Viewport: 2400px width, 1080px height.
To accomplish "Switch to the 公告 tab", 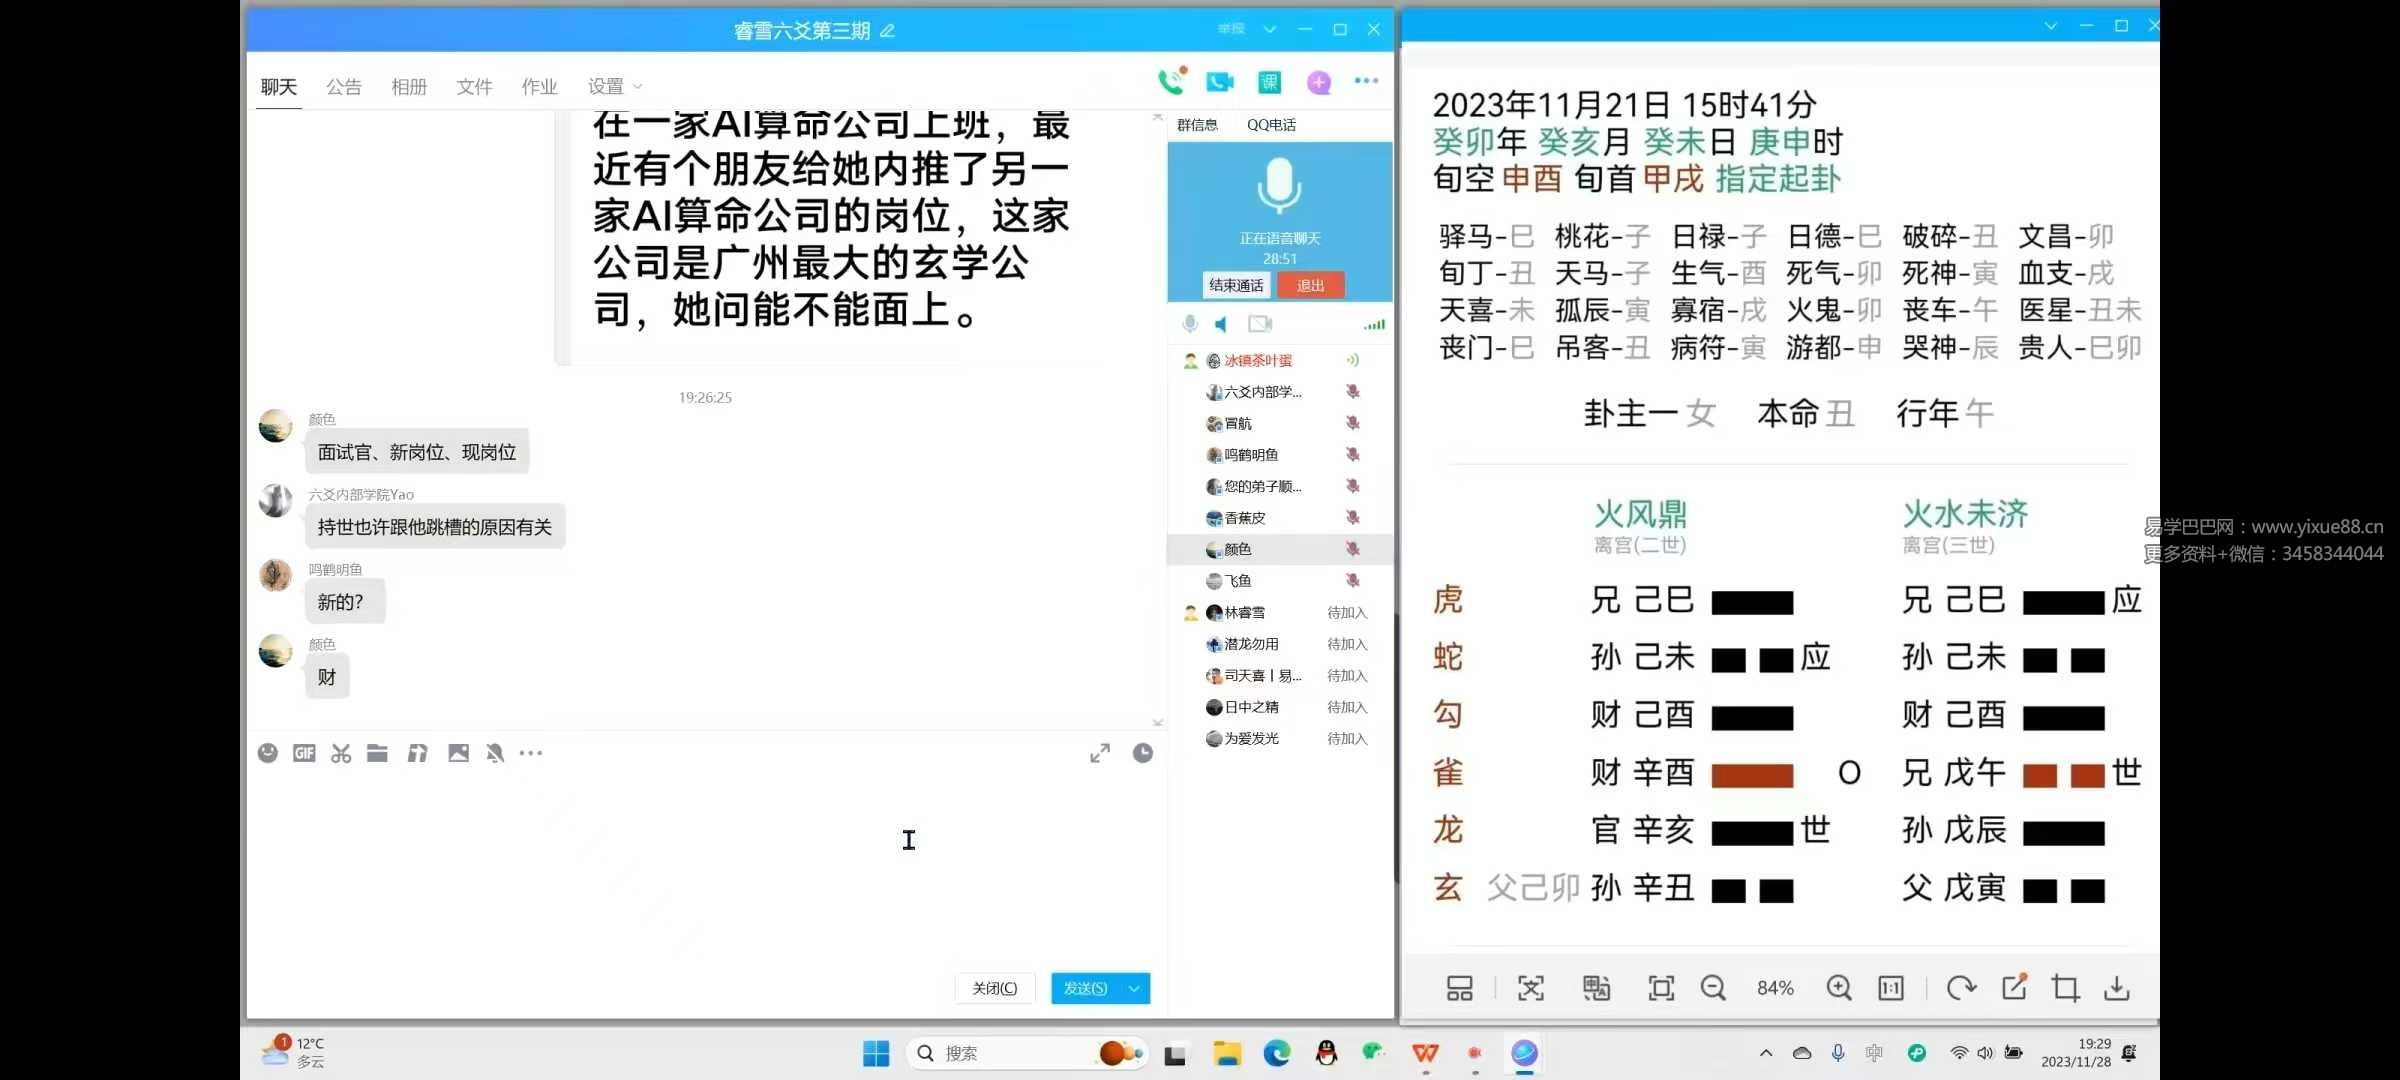I will click(343, 87).
